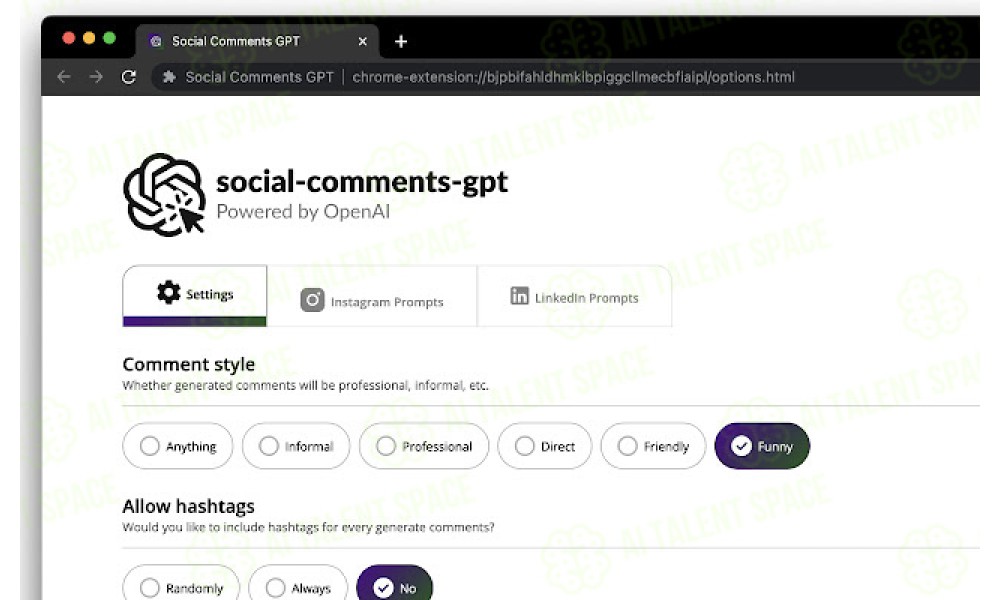This screenshot has width=1000, height=600.
Task: Choose the Informal comment style
Action: (x=296, y=446)
